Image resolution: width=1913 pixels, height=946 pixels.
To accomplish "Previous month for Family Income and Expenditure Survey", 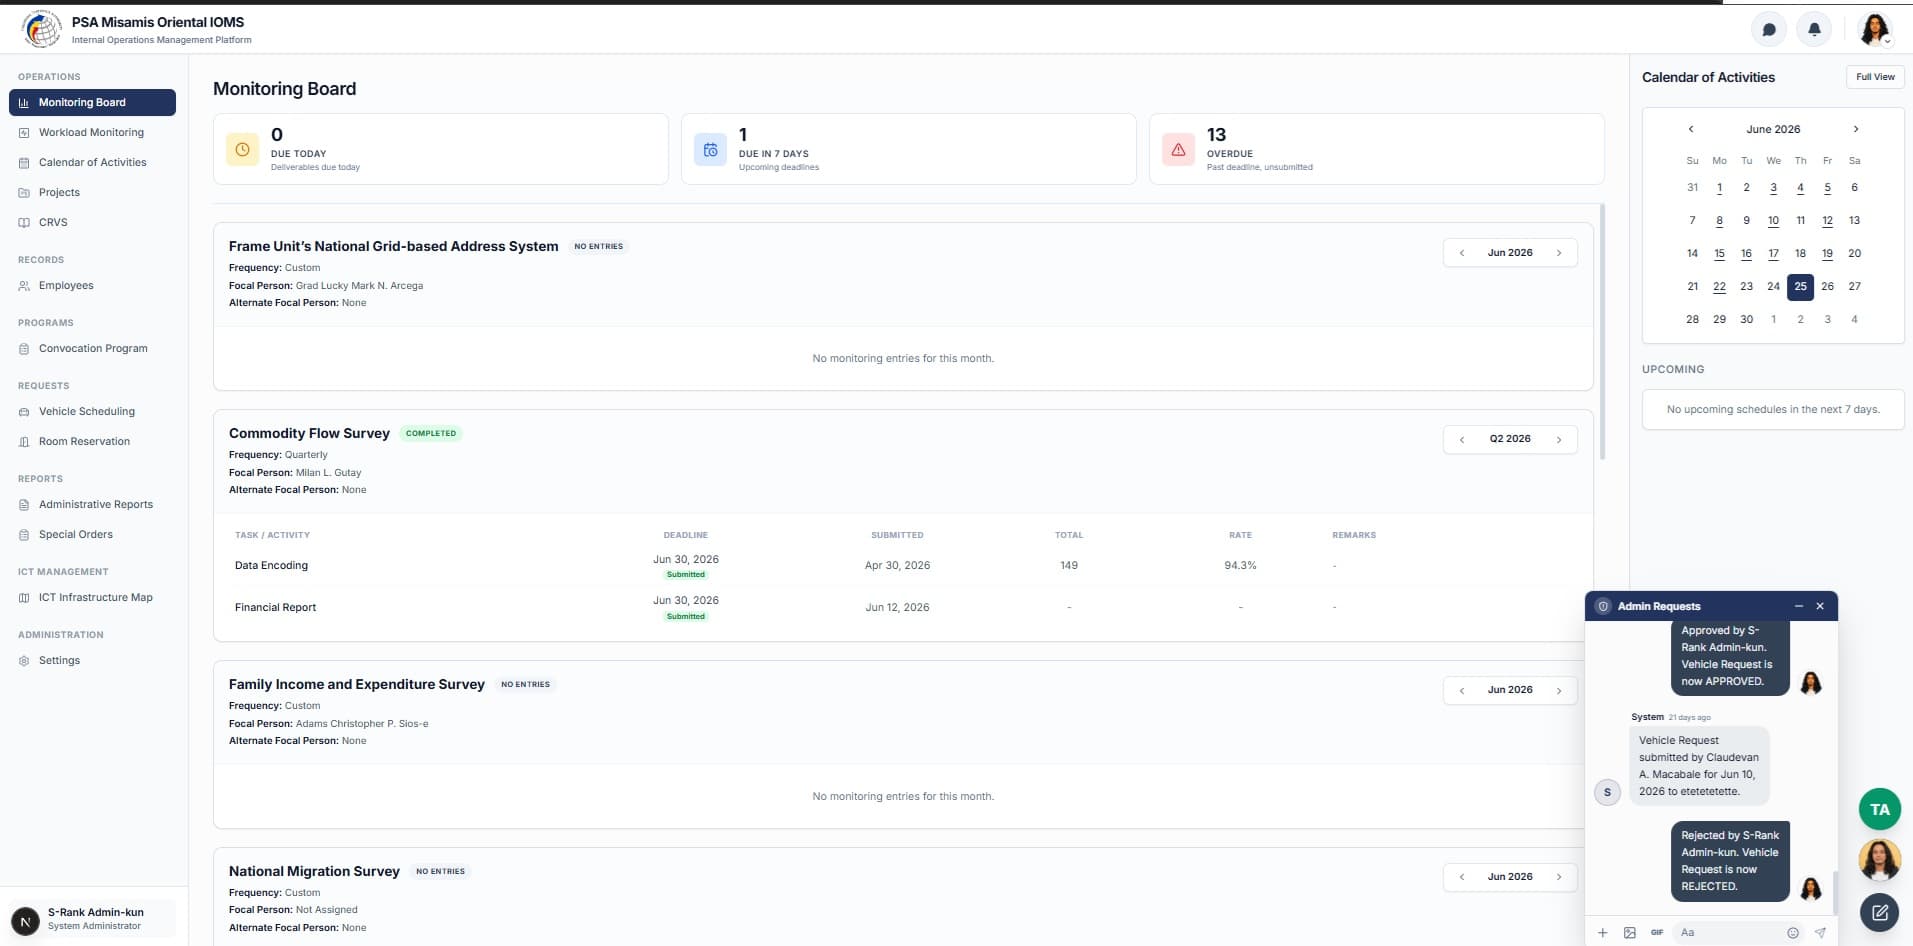I will [x=1462, y=690].
